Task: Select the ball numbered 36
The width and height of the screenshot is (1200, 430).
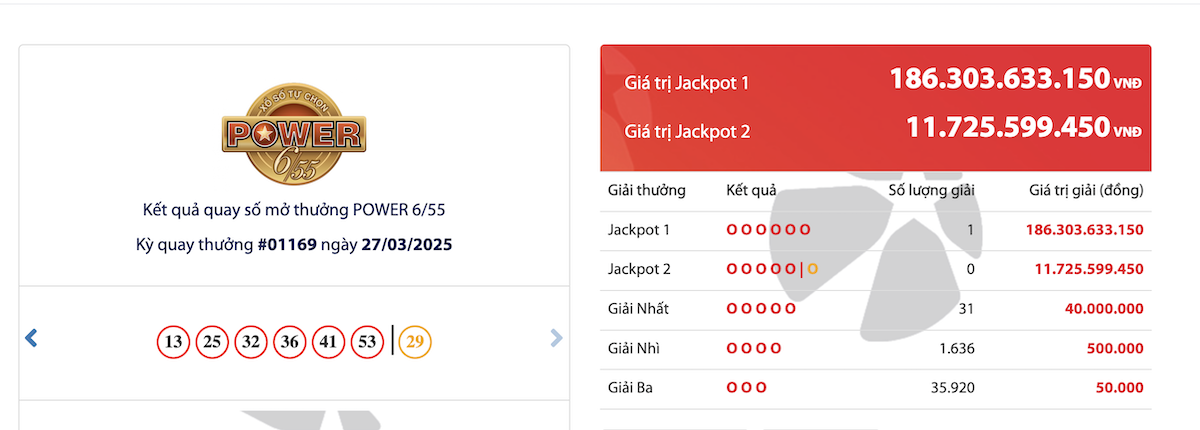Action: [x=290, y=342]
